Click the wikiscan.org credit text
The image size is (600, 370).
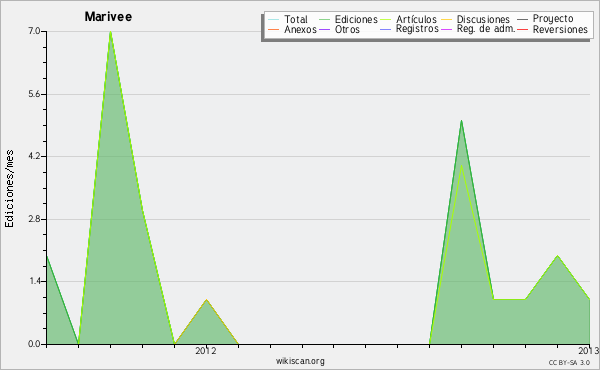point(300,361)
